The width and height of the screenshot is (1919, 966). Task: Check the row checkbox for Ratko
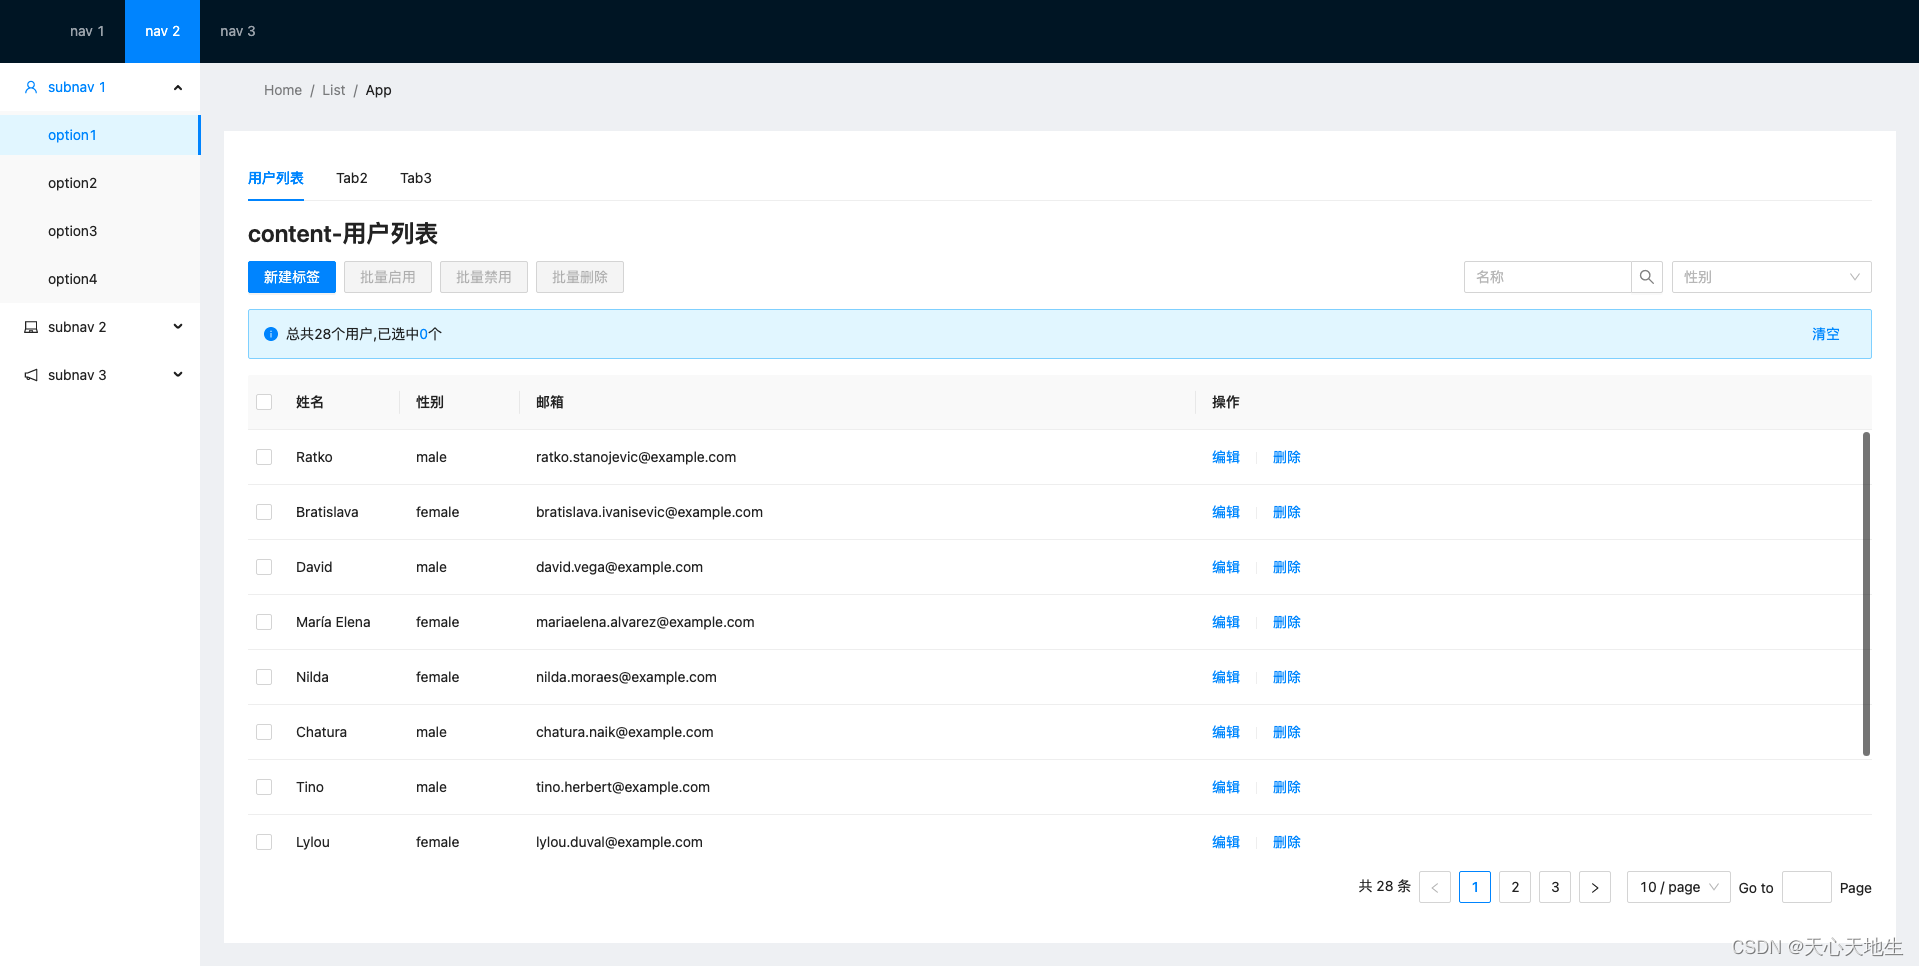click(x=264, y=457)
